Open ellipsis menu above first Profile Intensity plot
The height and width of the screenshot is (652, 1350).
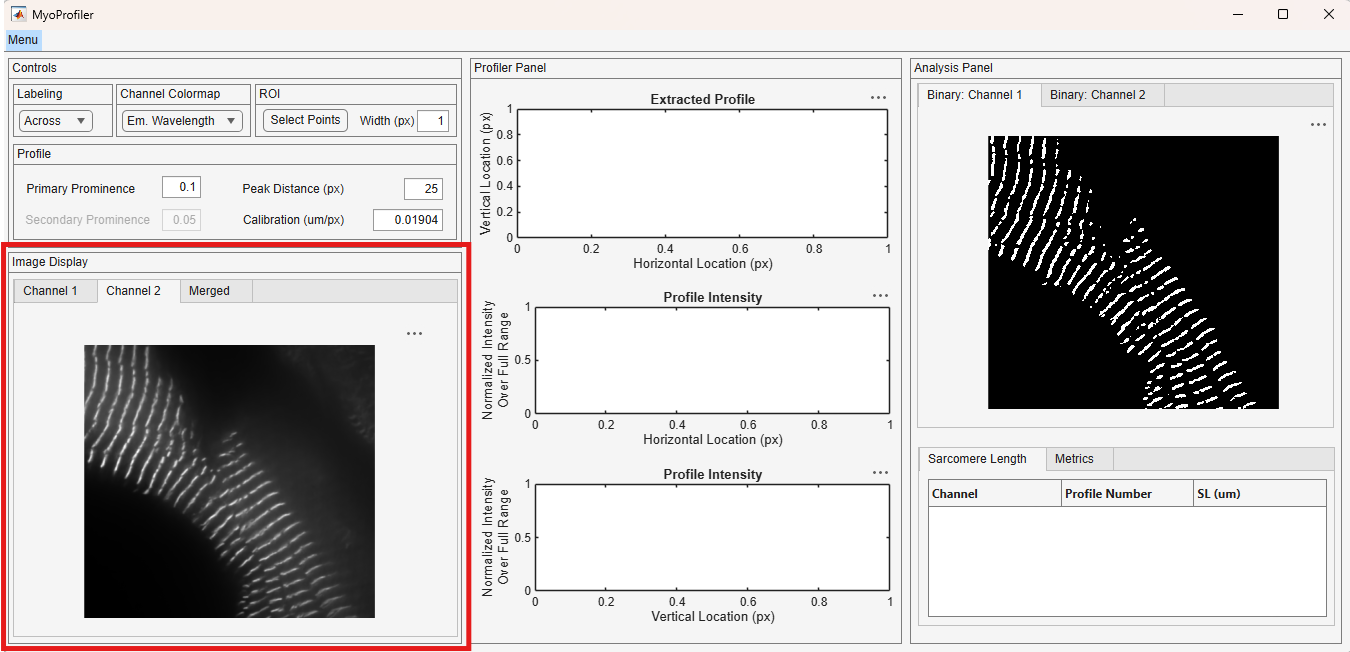pyautogui.click(x=880, y=296)
